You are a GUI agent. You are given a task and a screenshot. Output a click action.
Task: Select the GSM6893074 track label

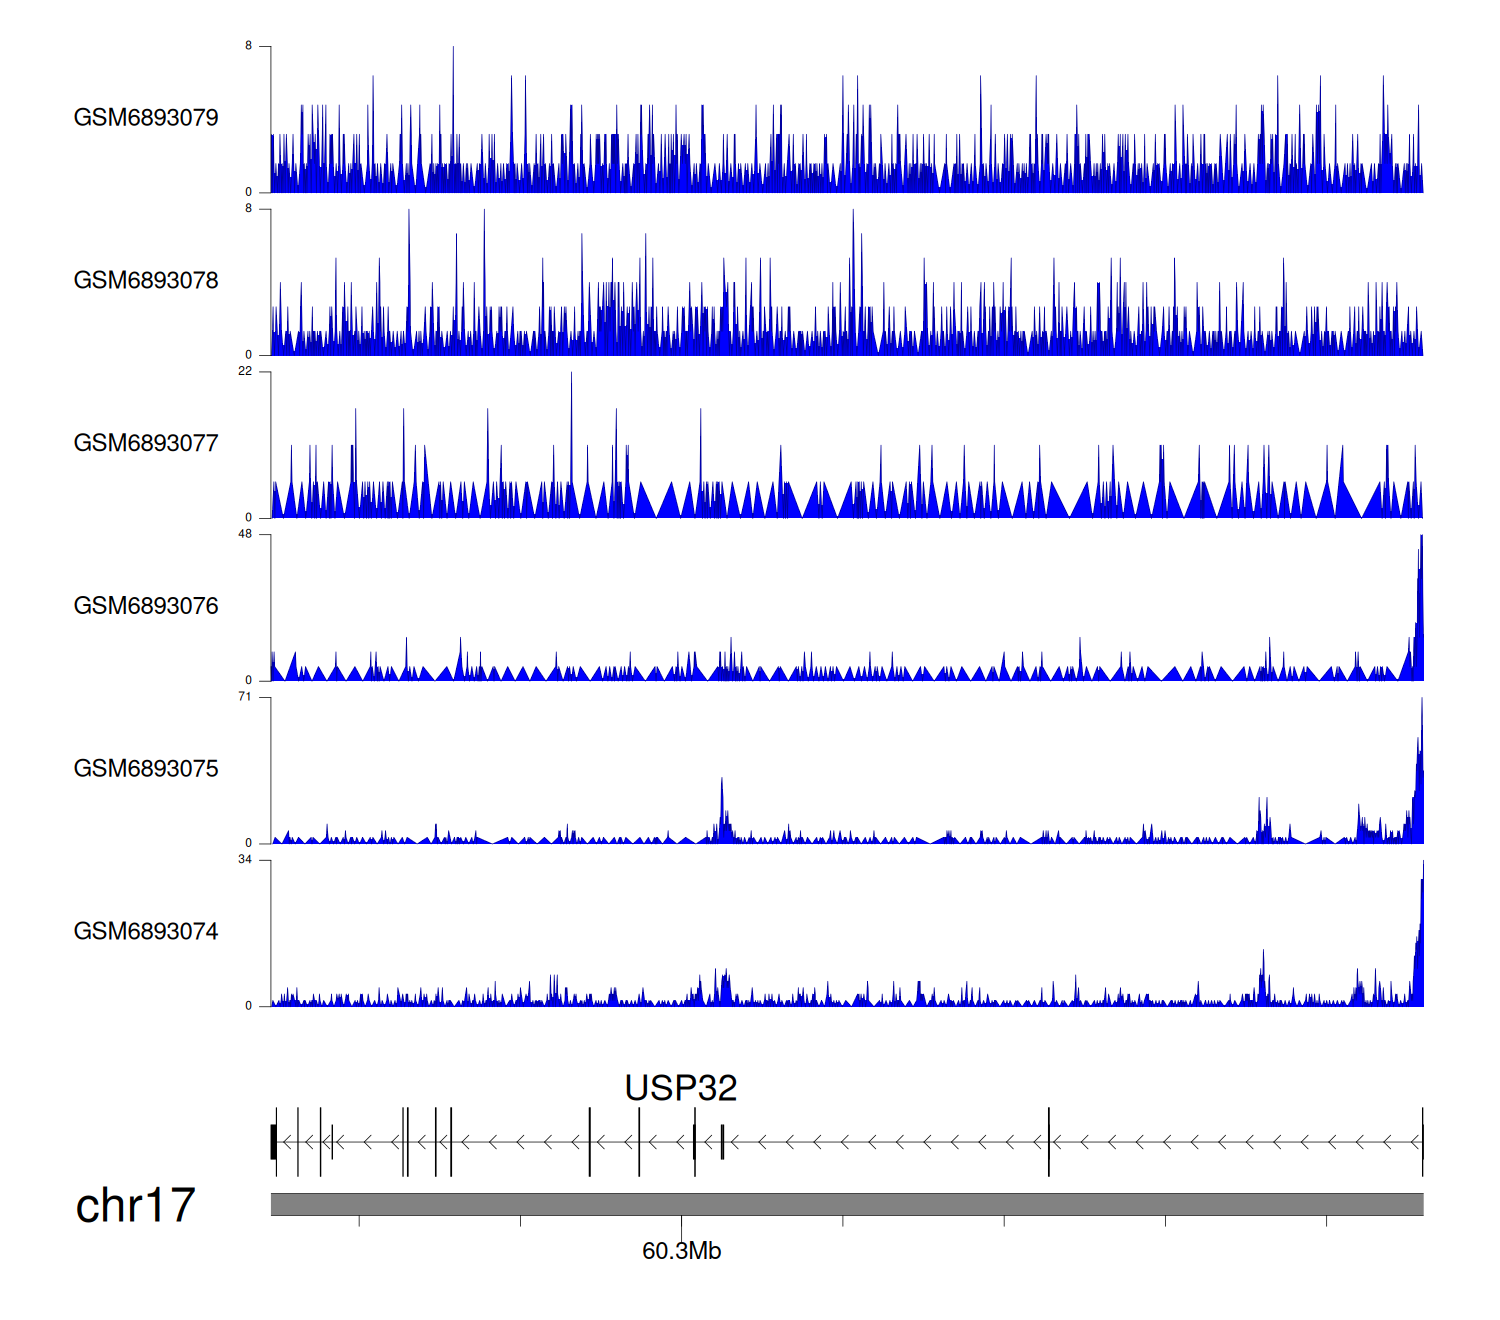(146, 932)
